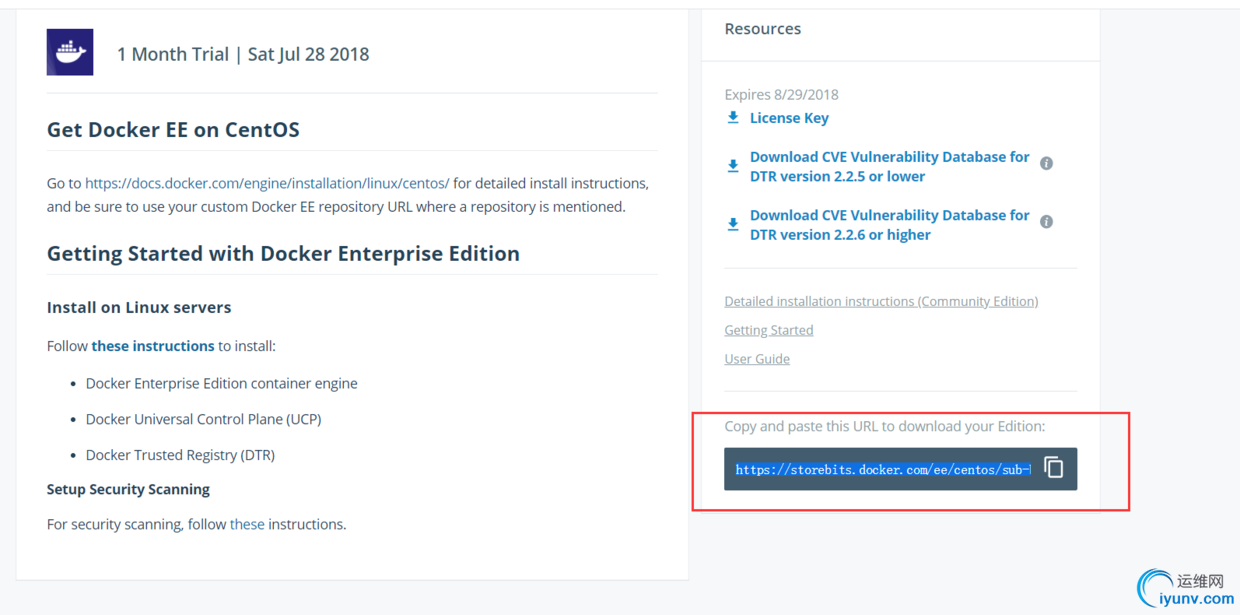Viewport: 1240px width, 615px height.
Task: Click the Docker whale logo icon
Action: pyautogui.click(x=70, y=52)
